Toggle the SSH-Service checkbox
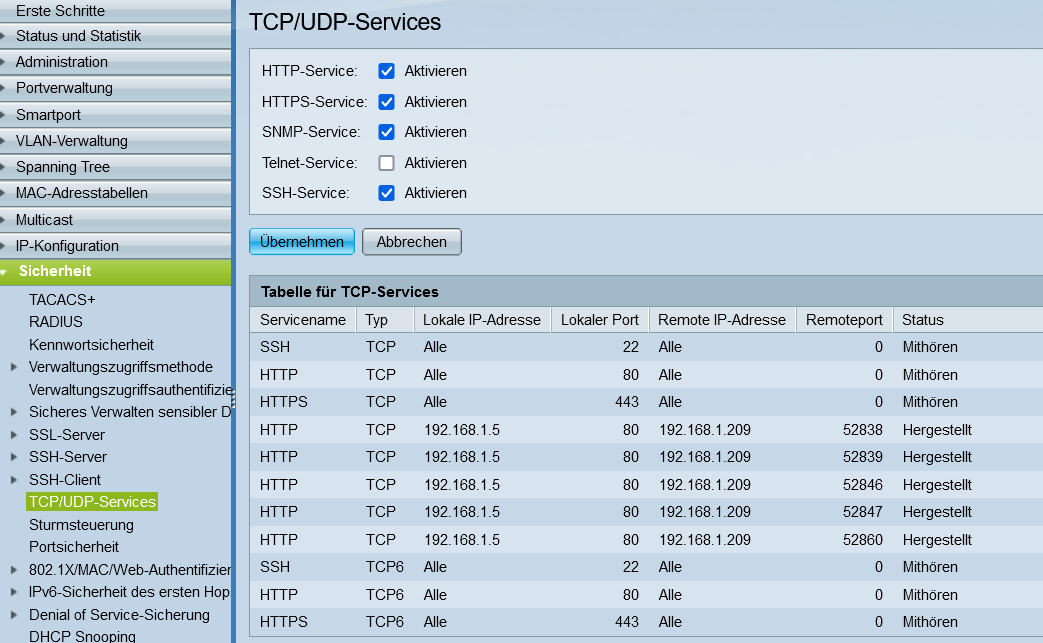1043x643 pixels. click(x=386, y=193)
